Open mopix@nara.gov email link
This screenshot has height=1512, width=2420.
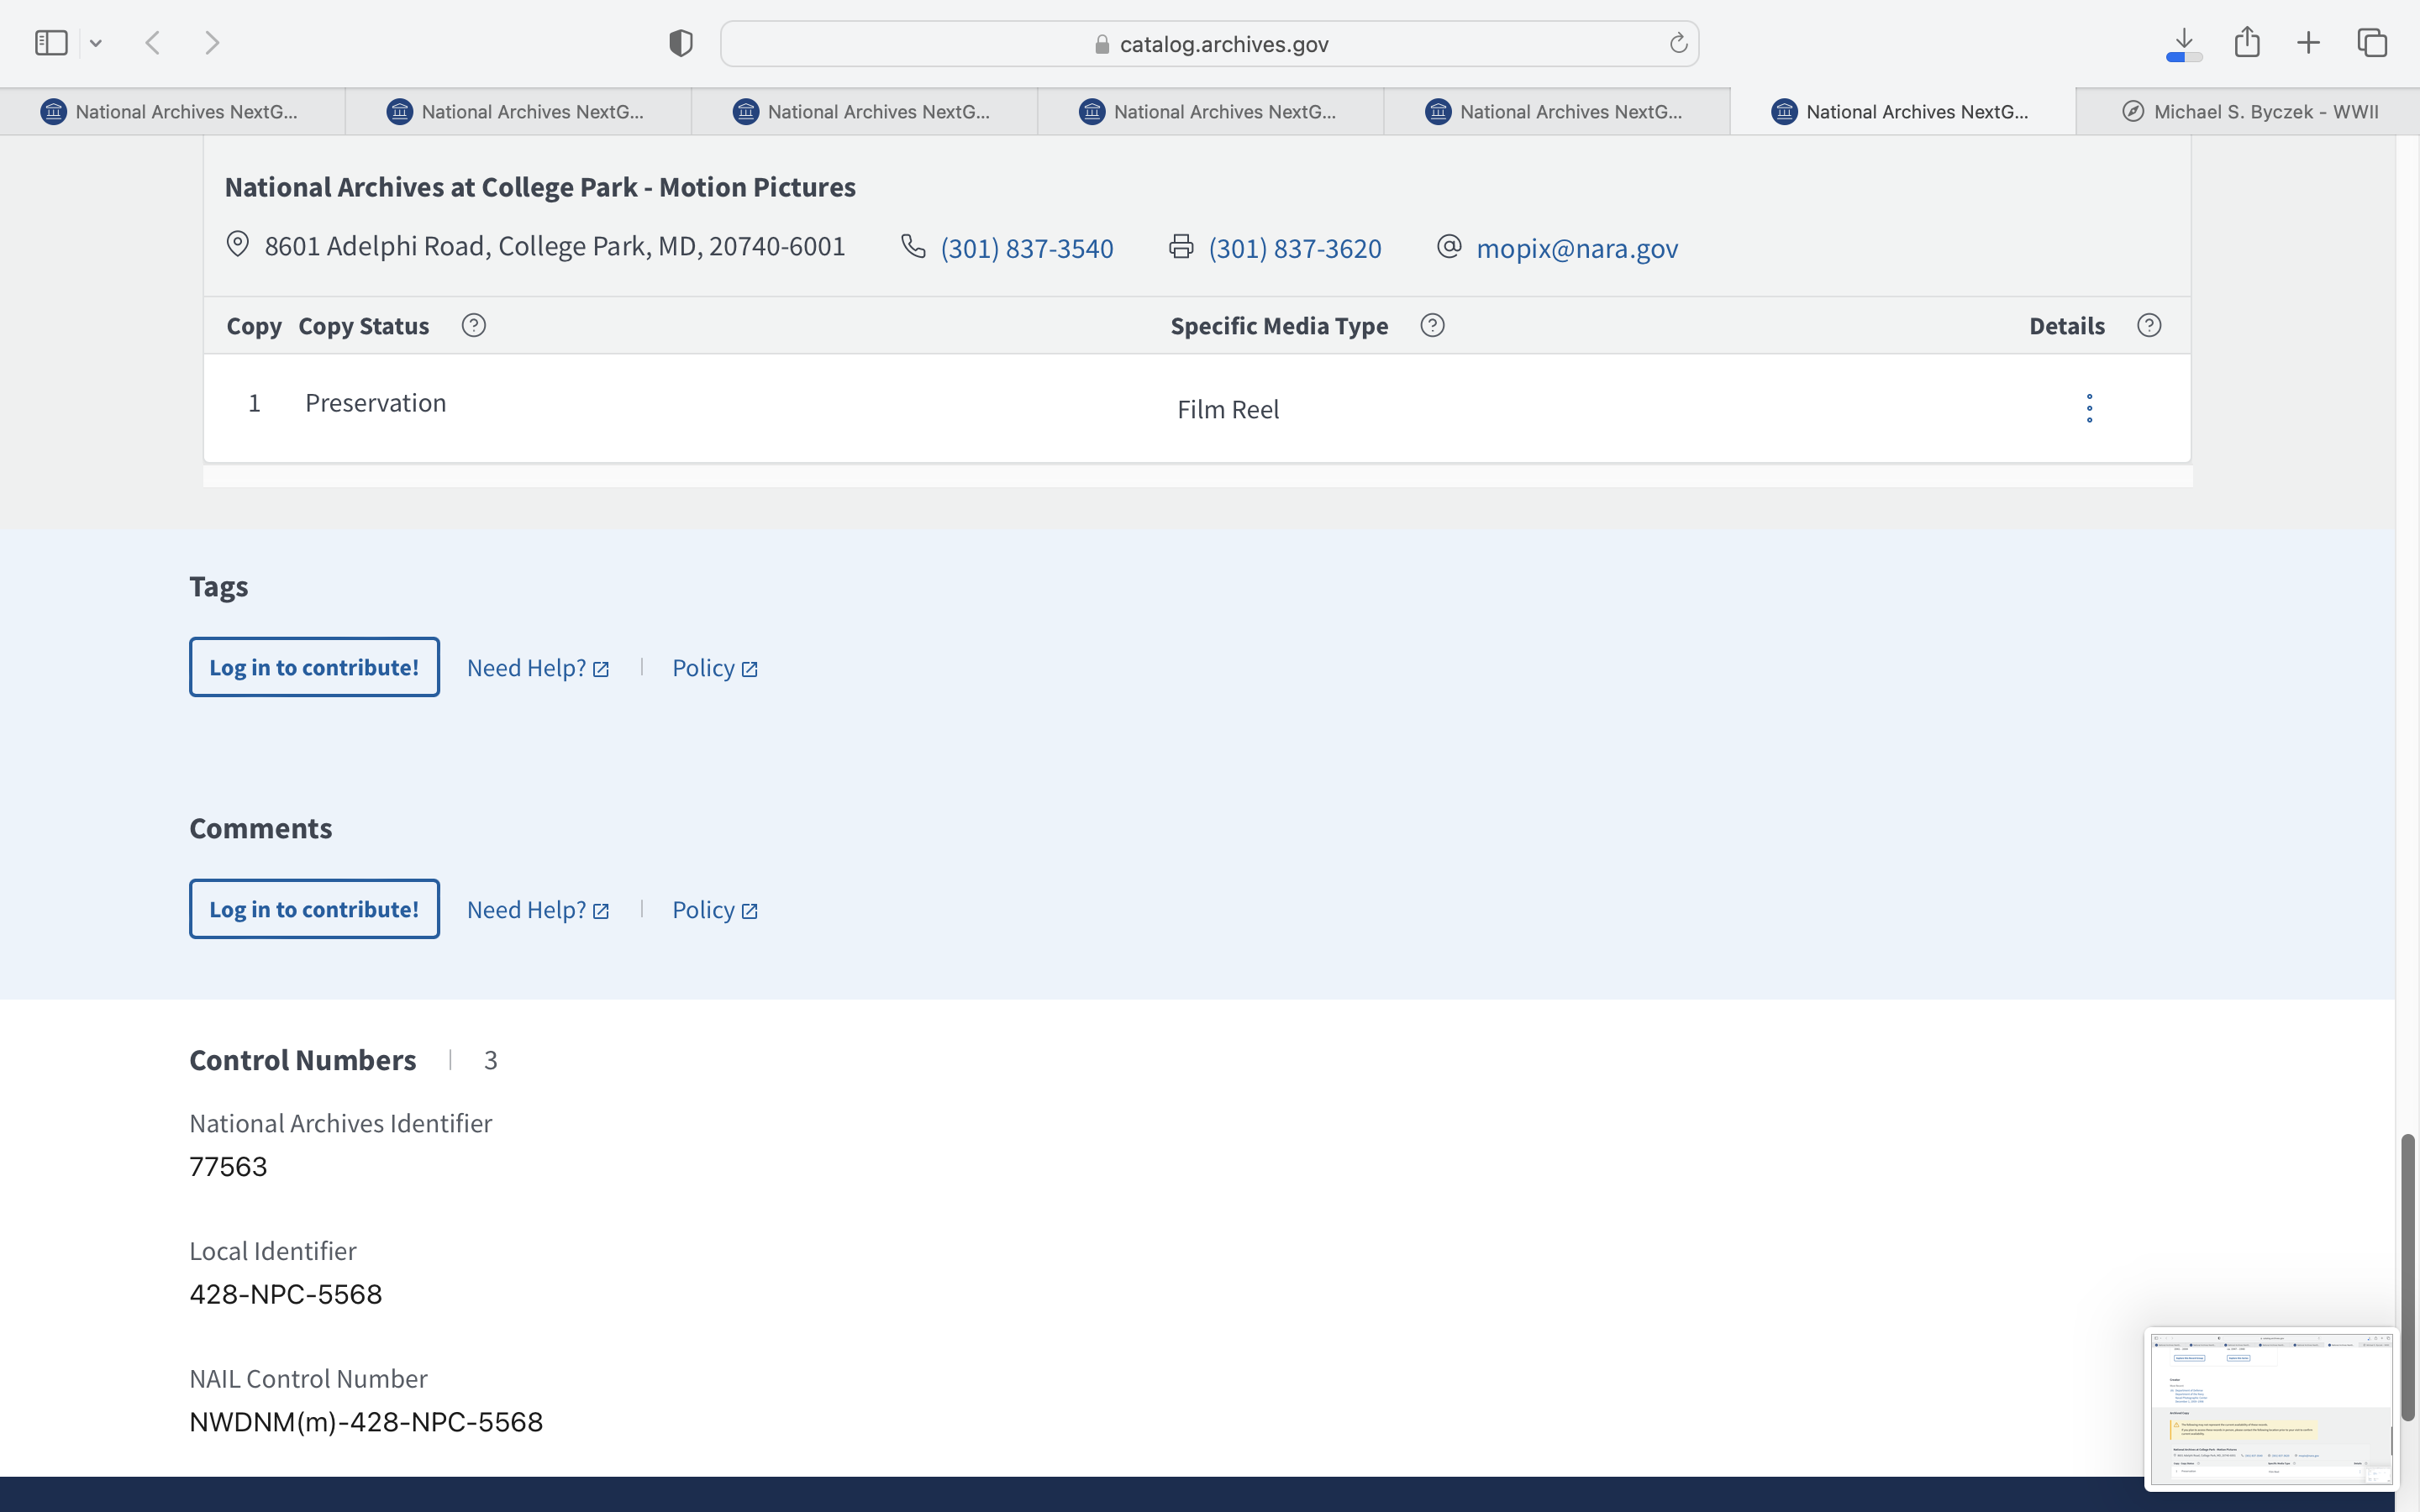tap(1576, 248)
